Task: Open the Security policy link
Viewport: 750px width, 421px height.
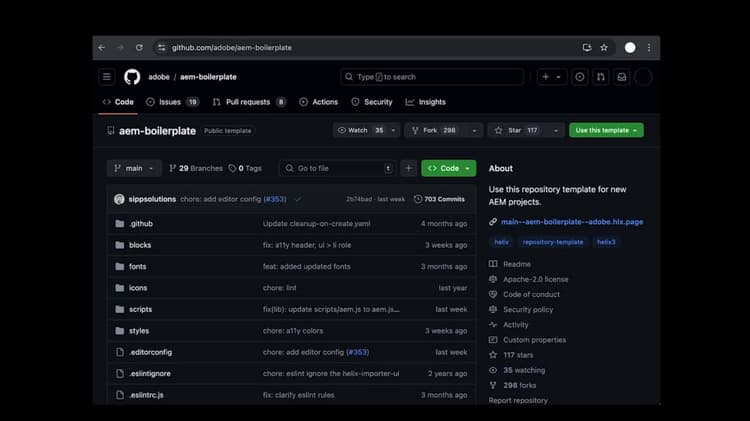Action: 521,310
